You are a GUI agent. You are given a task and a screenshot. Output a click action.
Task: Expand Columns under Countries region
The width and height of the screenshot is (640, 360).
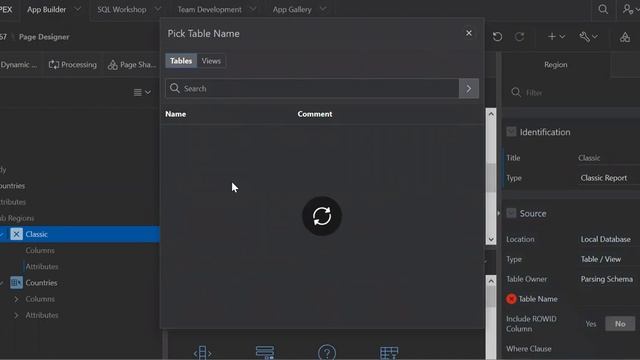16,299
